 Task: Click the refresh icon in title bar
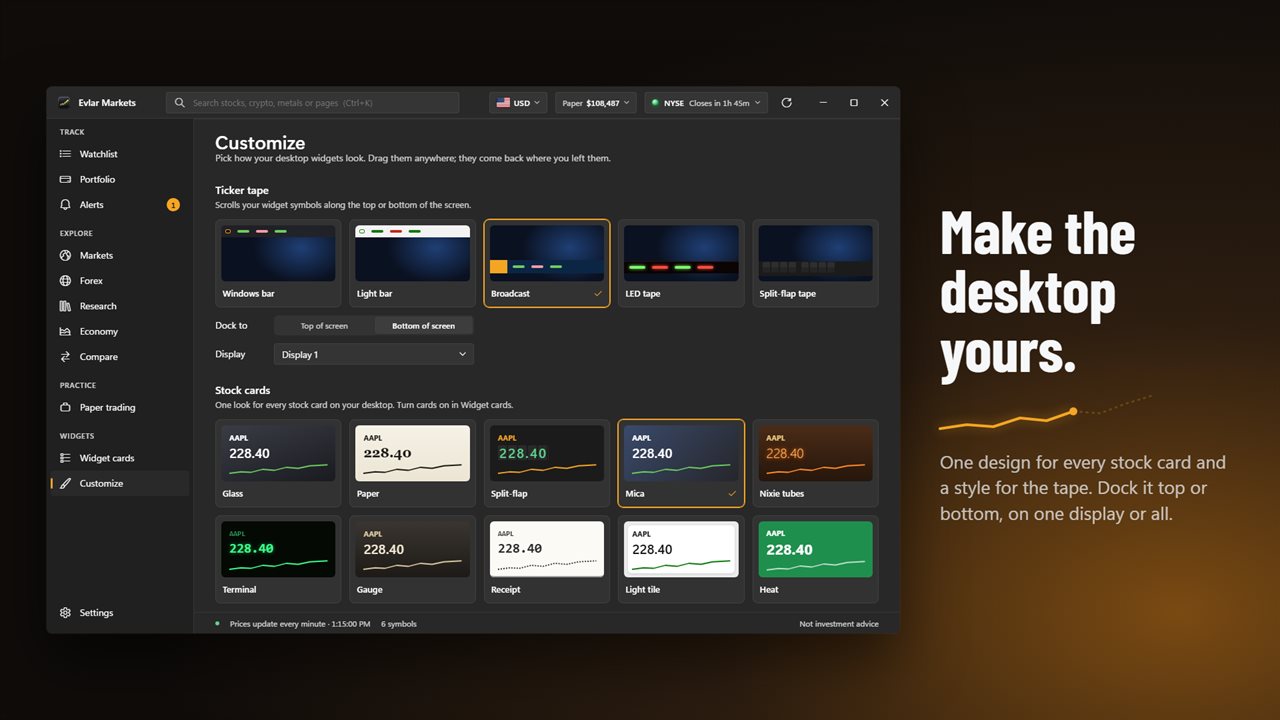click(x=786, y=103)
